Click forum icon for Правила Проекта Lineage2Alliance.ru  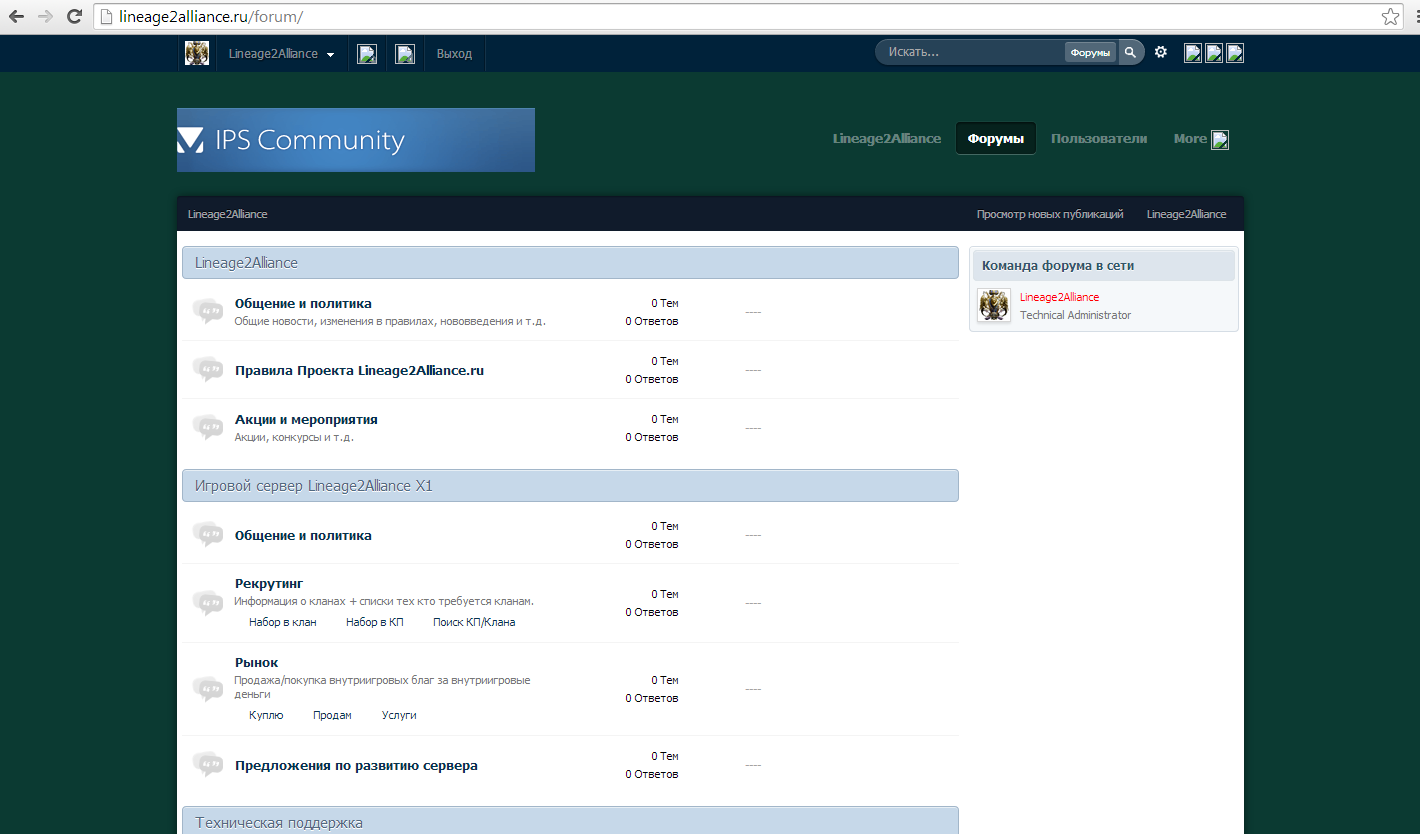[x=208, y=370]
